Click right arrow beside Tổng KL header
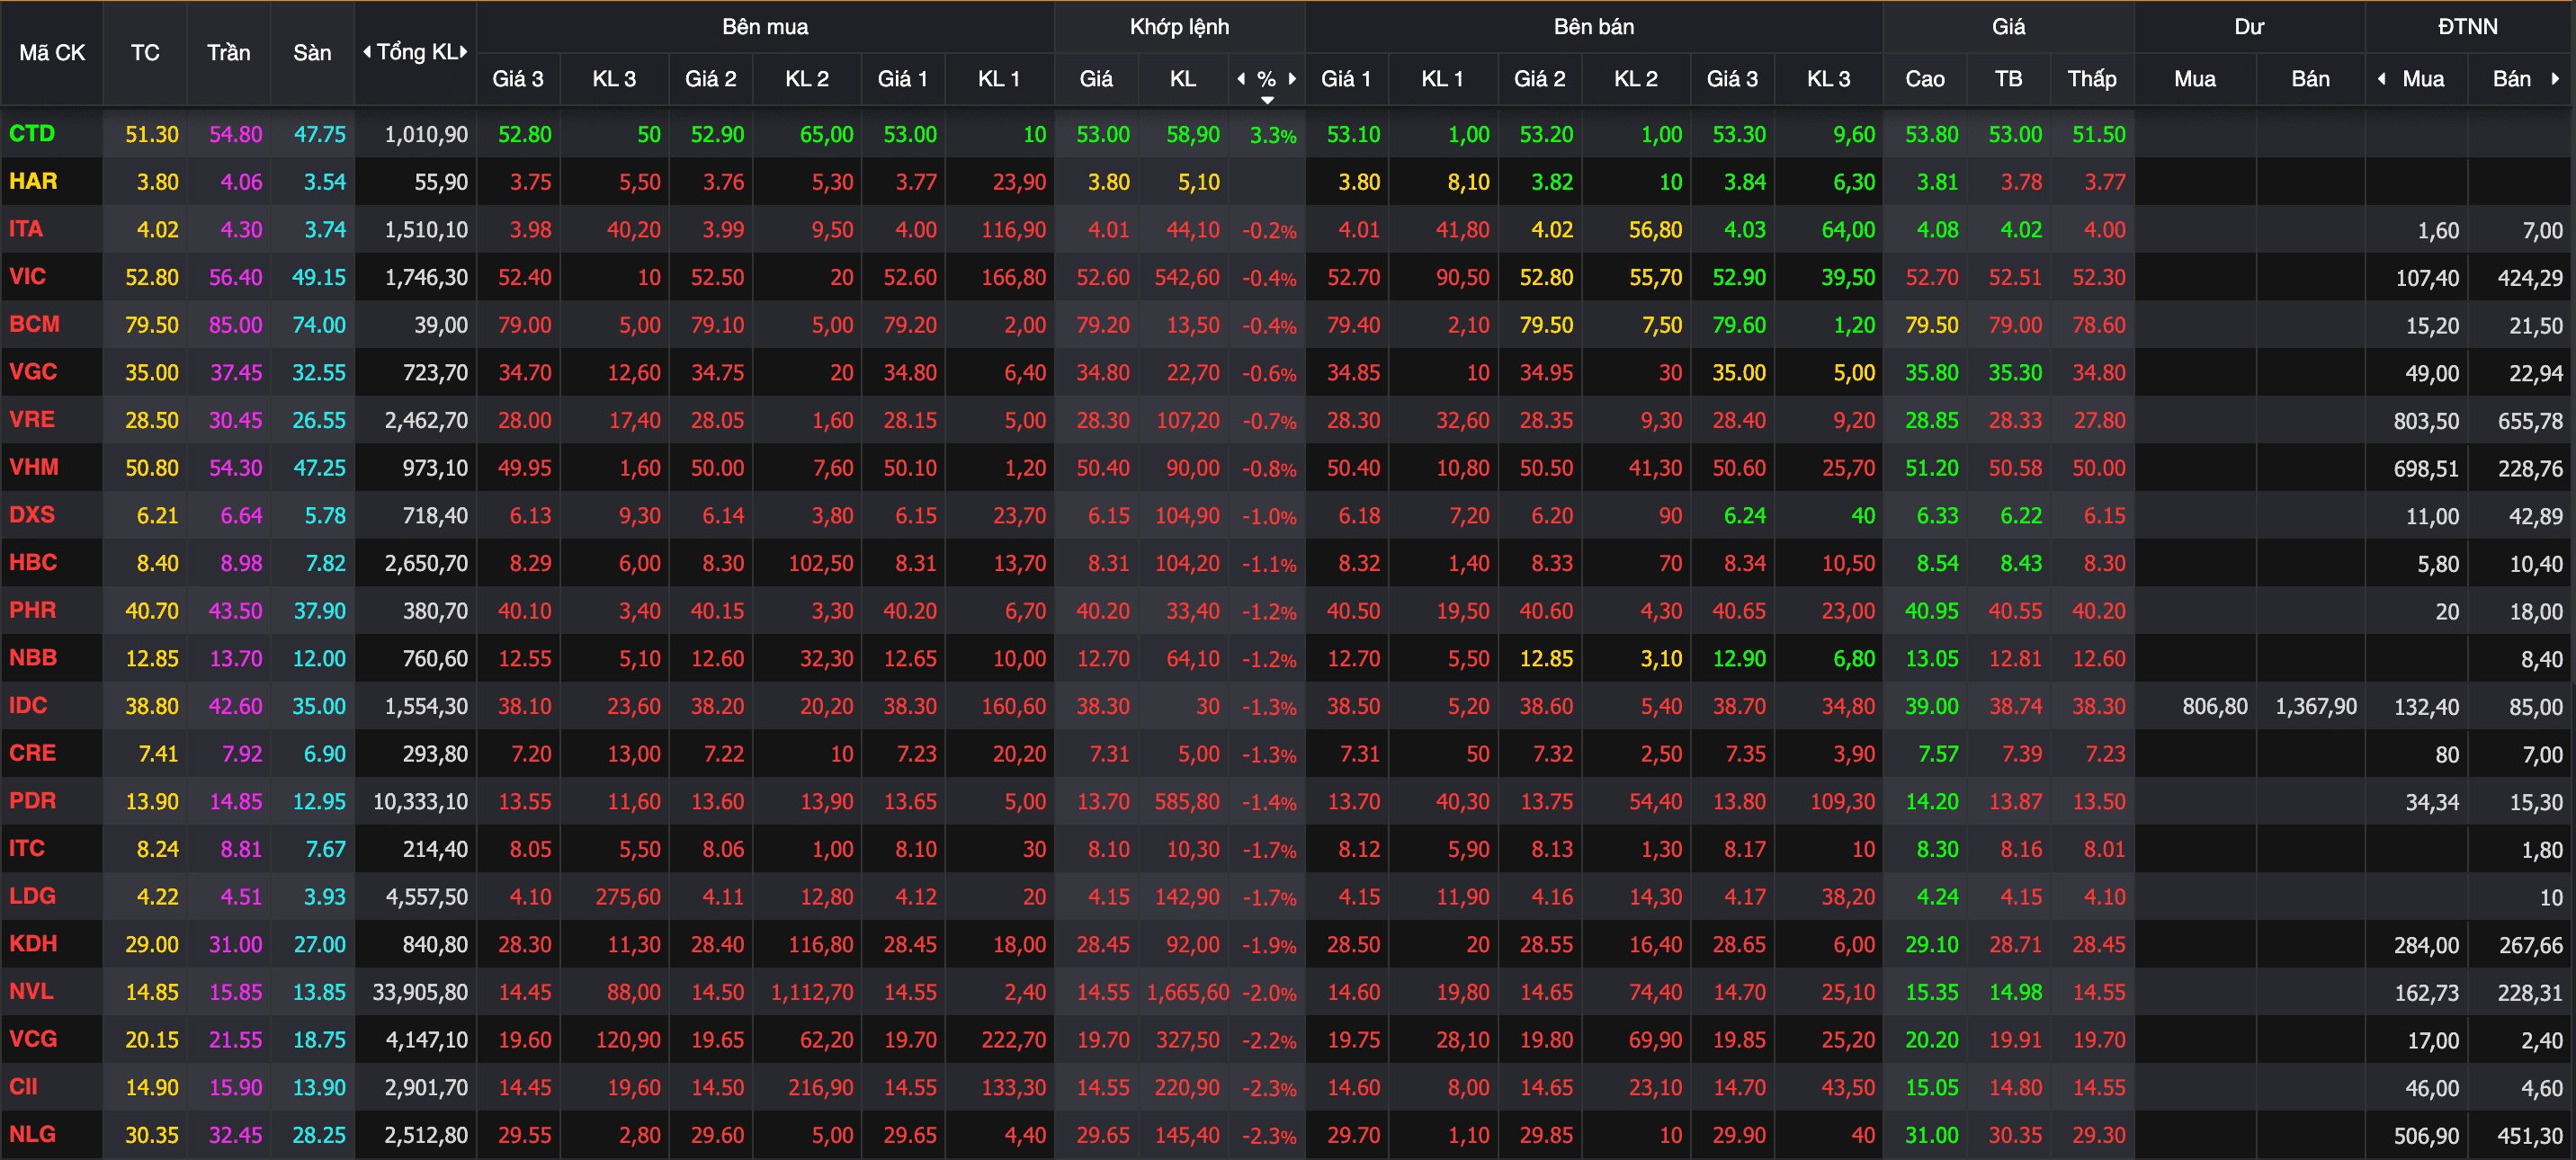 463,52
